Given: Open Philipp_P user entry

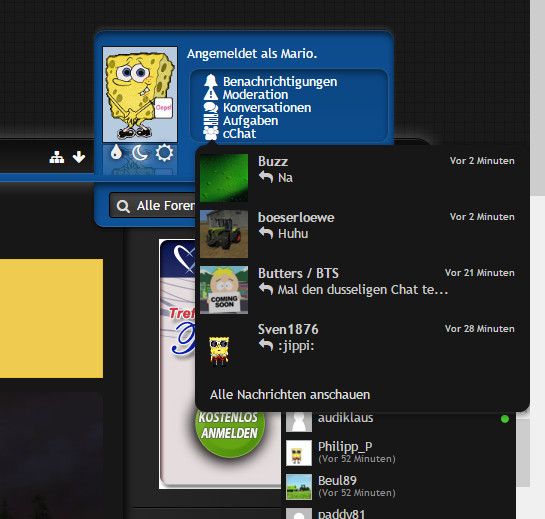Looking at the screenshot, I should point(345,446).
